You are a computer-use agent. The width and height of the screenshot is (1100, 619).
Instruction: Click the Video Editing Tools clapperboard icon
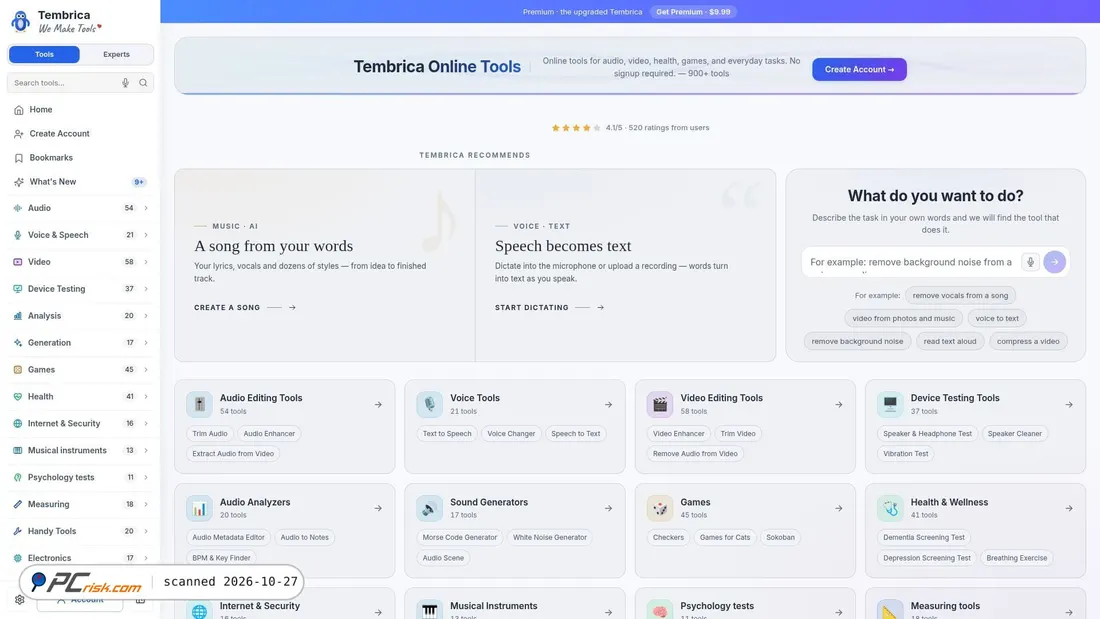coord(659,404)
